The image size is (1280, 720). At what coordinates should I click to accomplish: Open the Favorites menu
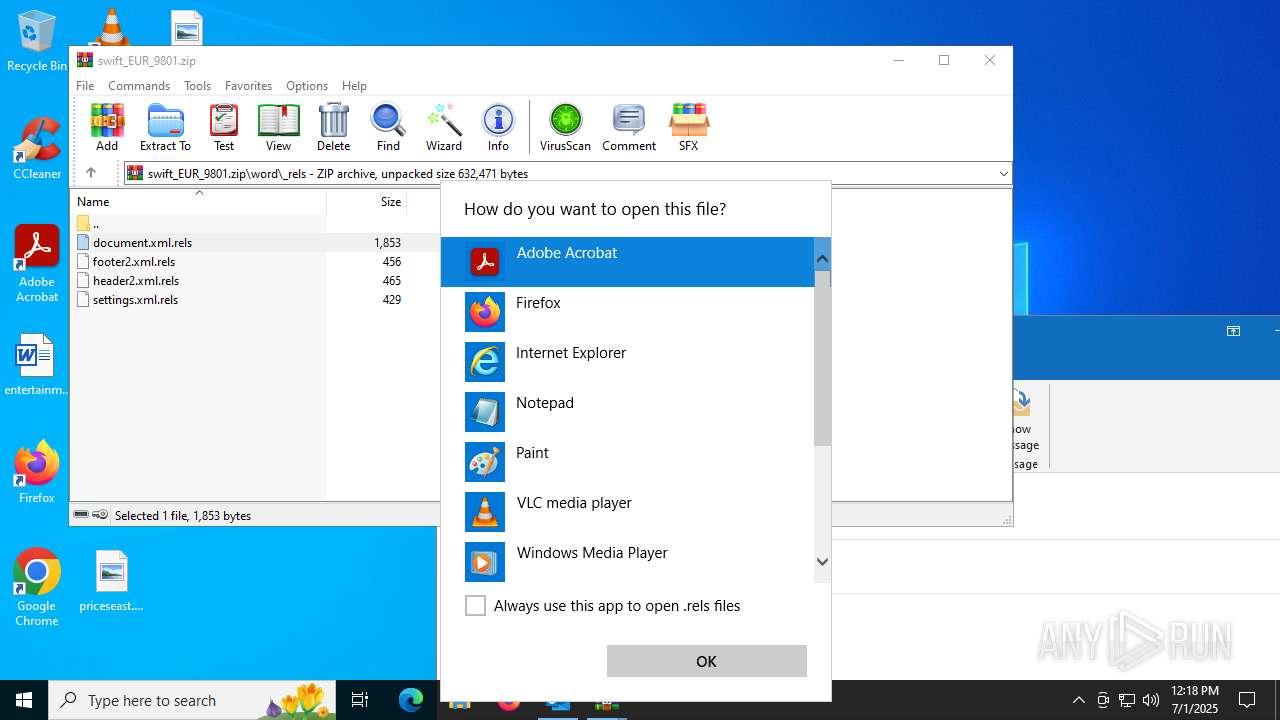tap(248, 86)
